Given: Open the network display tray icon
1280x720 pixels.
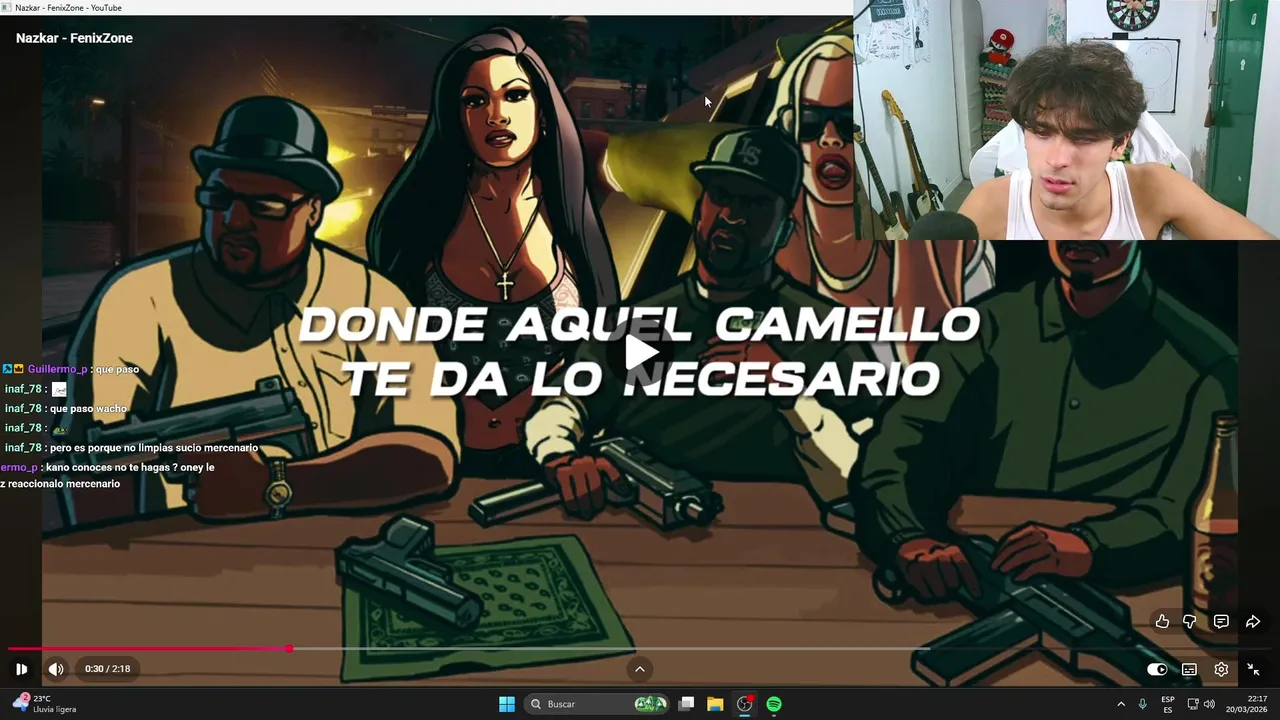Looking at the screenshot, I should coord(1192,704).
